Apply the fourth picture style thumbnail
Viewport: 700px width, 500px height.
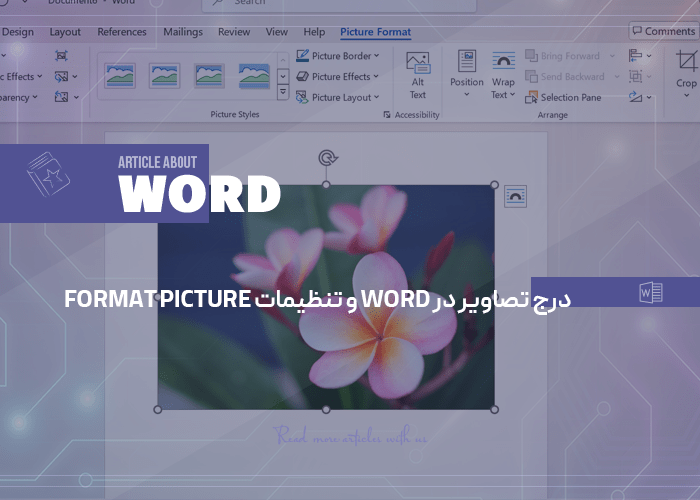coord(254,76)
